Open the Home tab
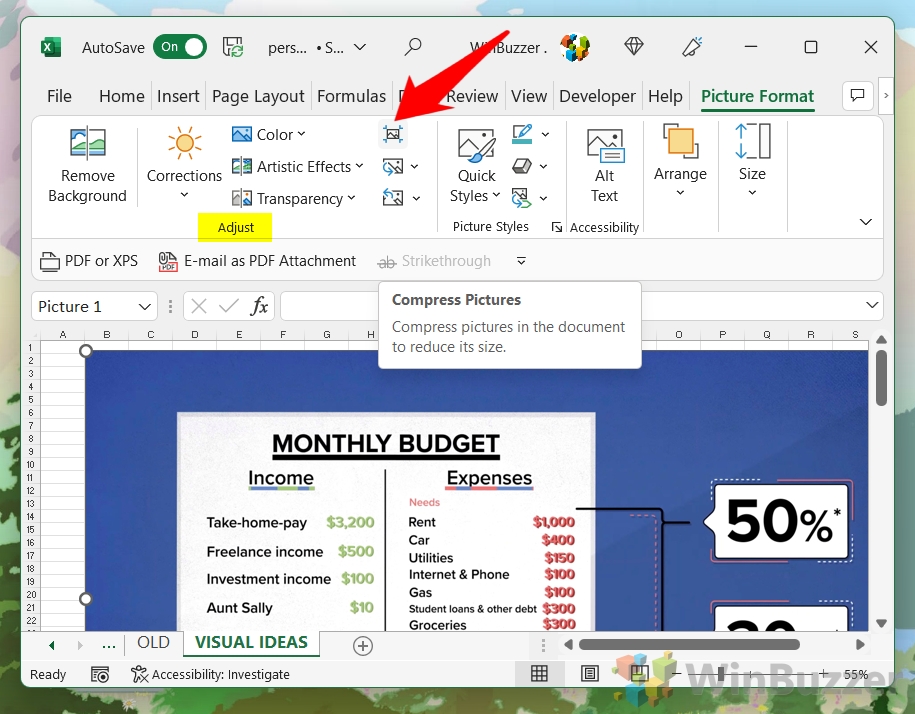The height and width of the screenshot is (714, 915). 121,96
